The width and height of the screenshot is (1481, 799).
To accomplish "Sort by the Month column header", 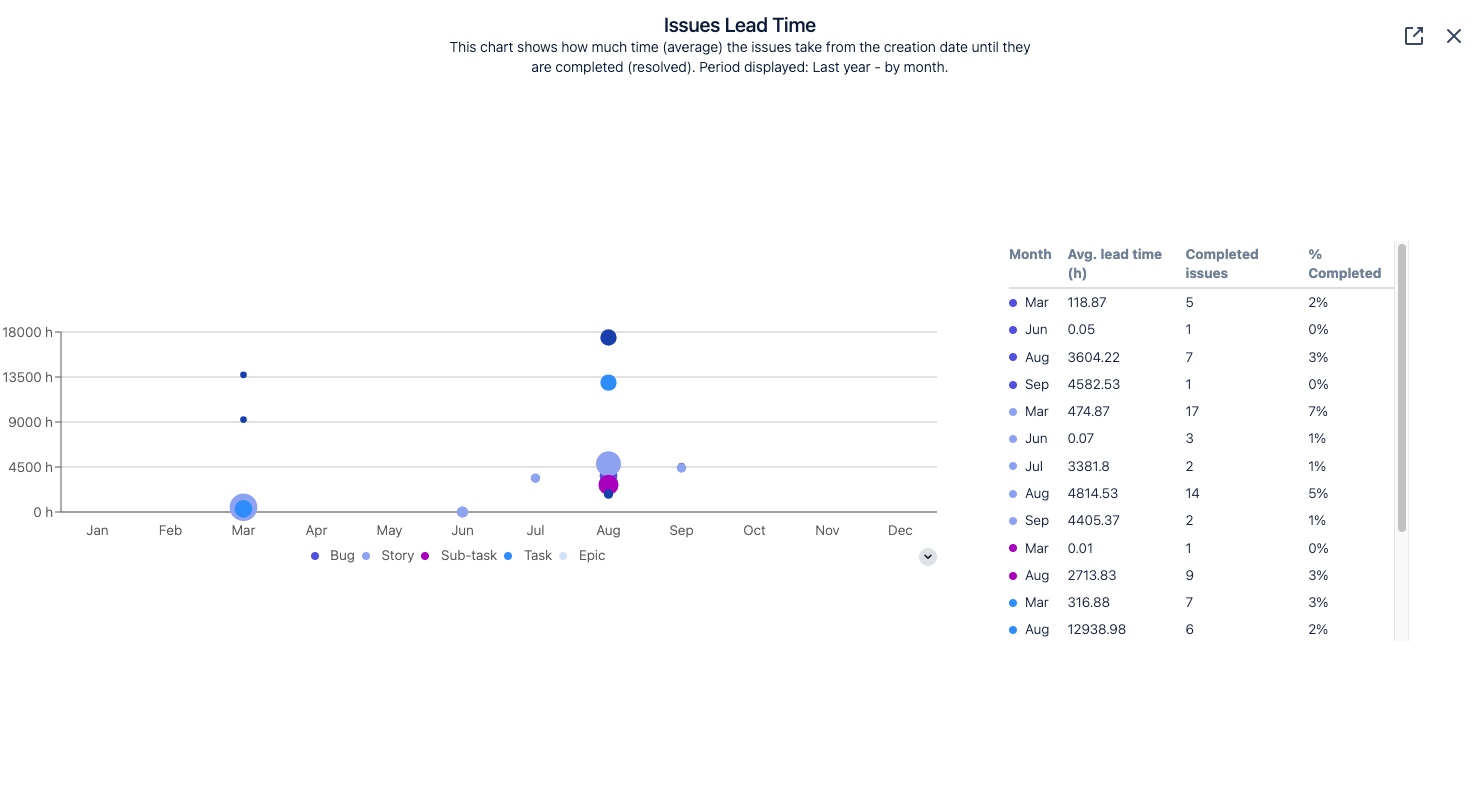I will coord(1030,254).
